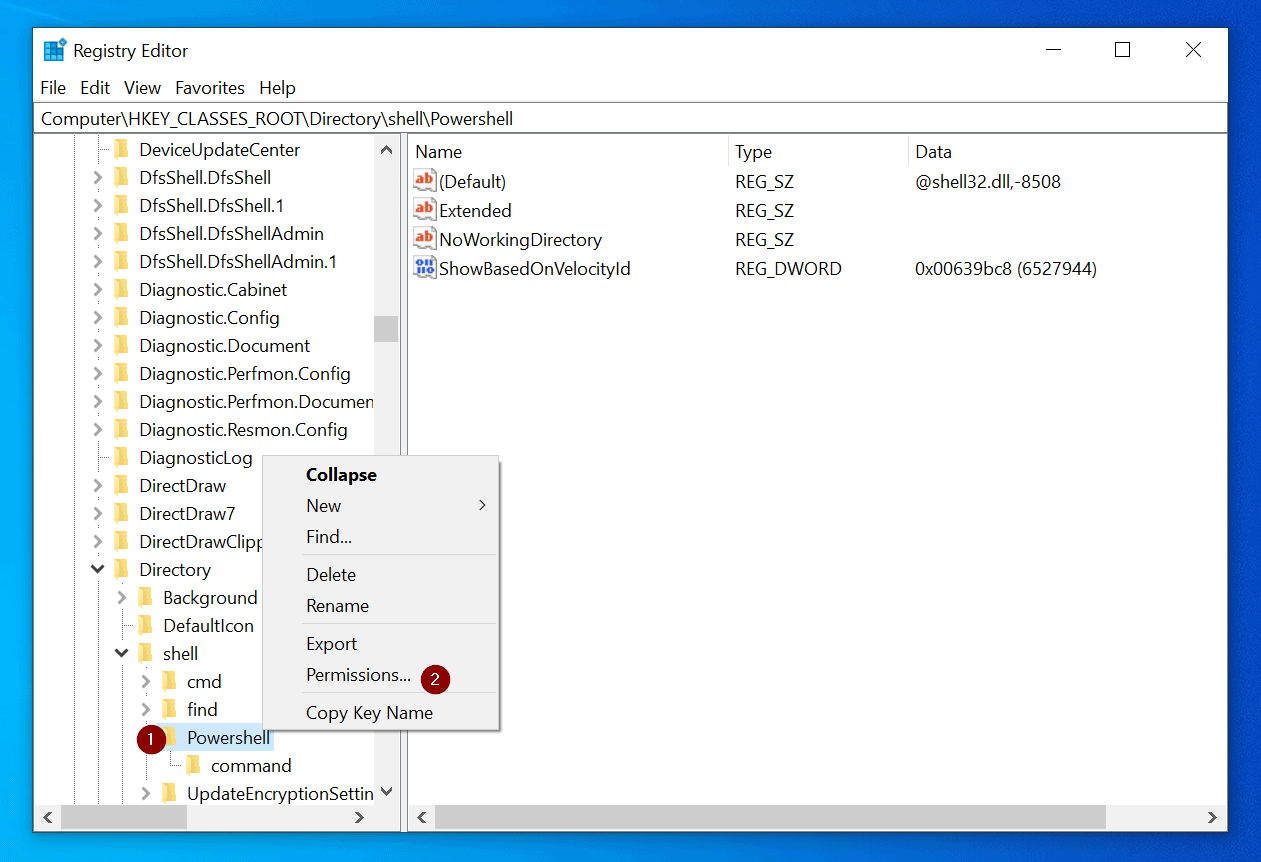The image size is (1261, 862).
Task: Select Rename in the context menu
Action: pos(381,606)
